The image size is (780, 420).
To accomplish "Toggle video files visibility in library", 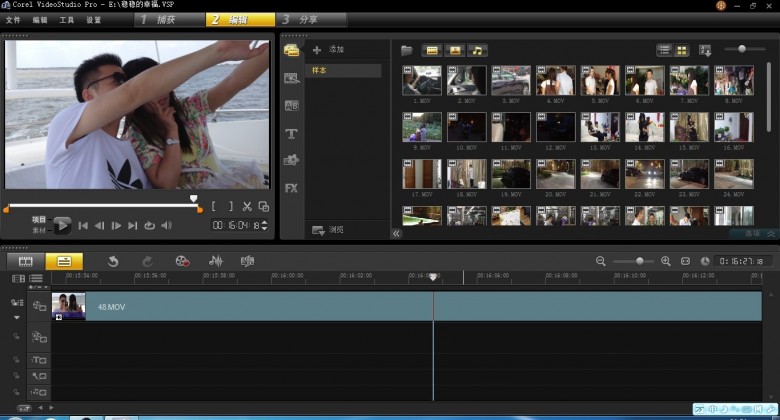I will (x=432, y=50).
